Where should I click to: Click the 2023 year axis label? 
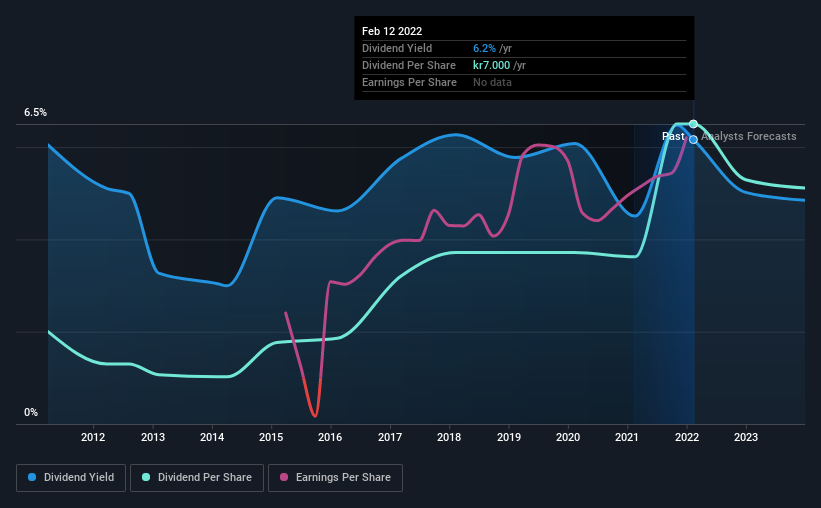pos(746,437)
